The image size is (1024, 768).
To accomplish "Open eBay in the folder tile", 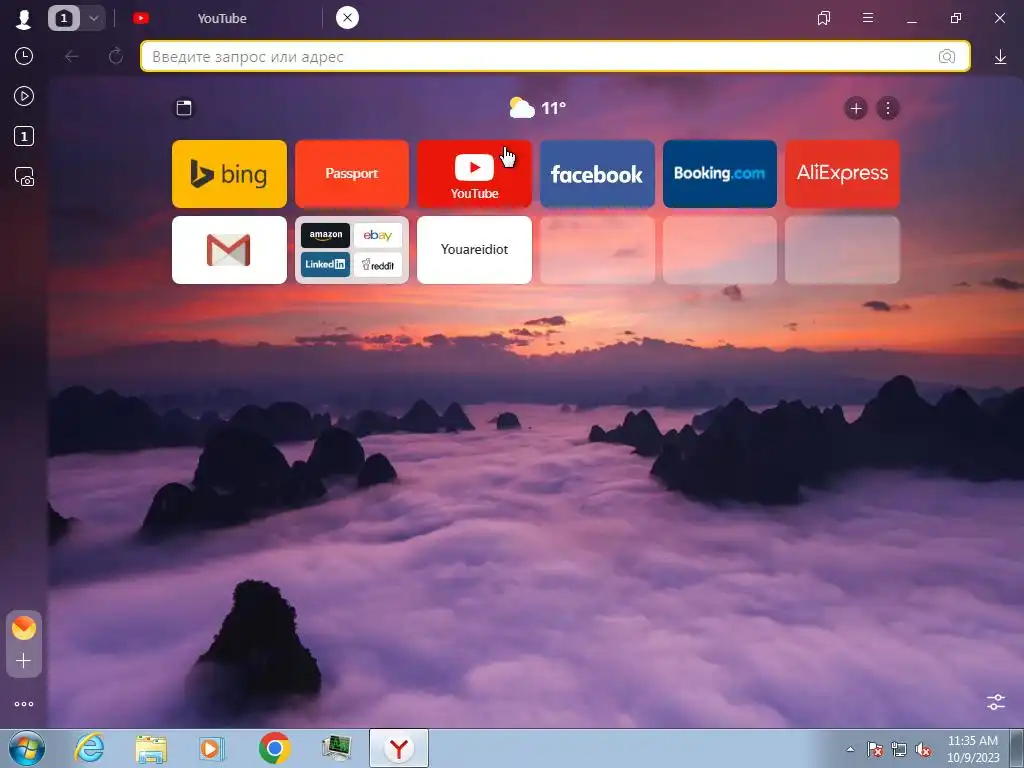I will coord(377,235).
